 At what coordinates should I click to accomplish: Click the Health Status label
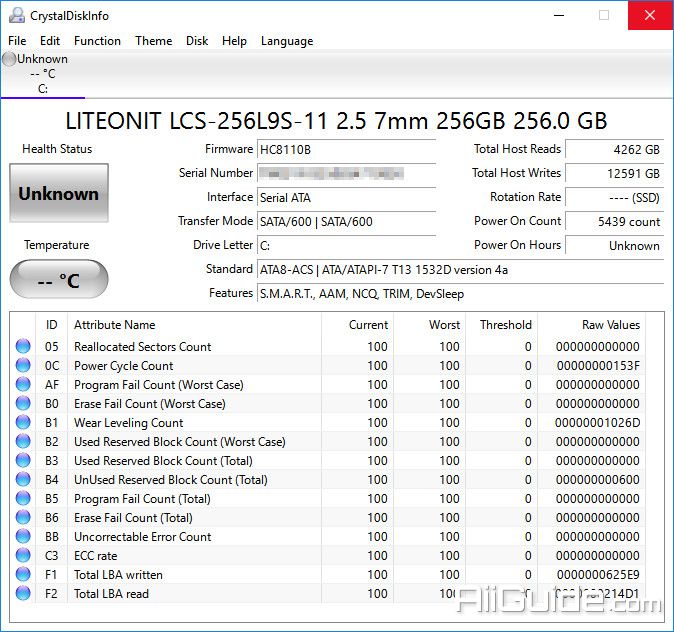tap(57, 149)
